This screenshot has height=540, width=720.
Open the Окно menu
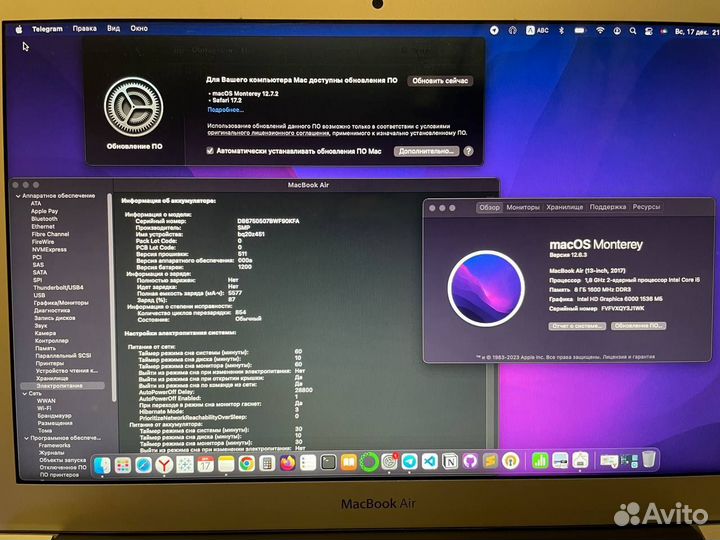pyautogui.click(x=139, y=28)
